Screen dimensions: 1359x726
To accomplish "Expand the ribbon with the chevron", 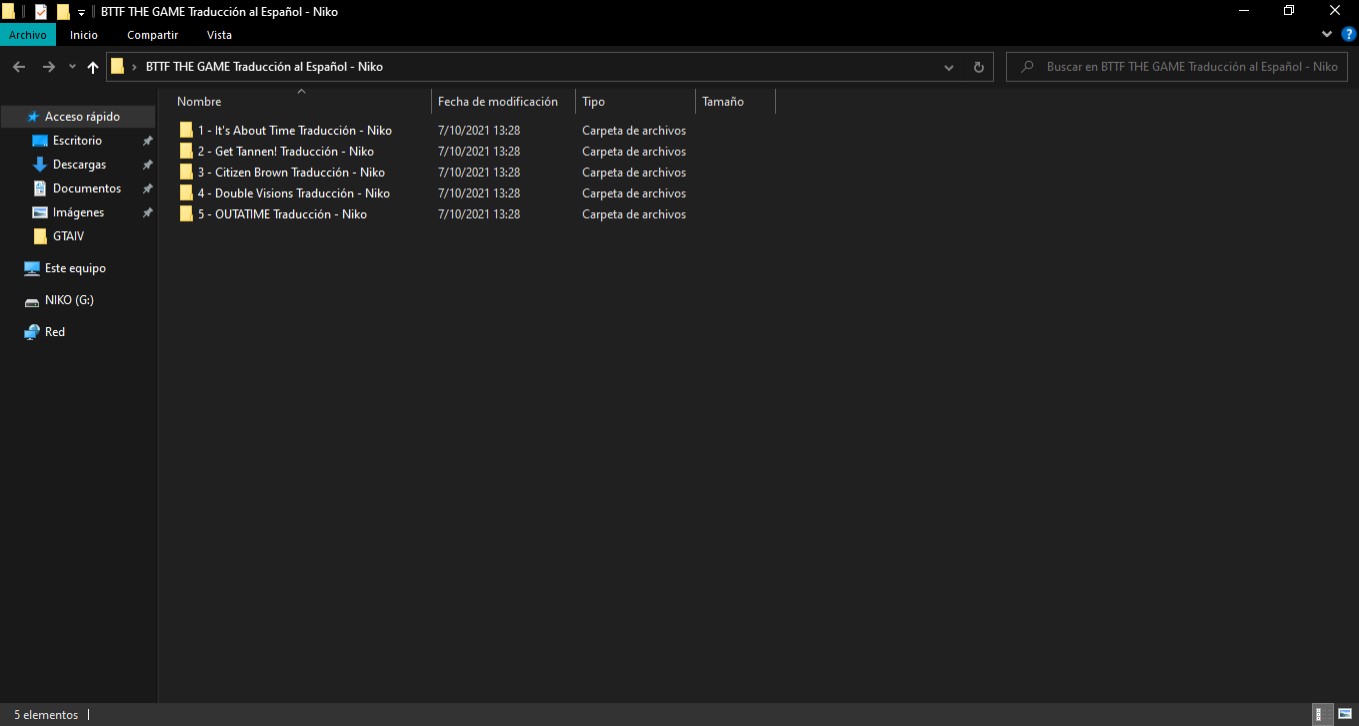I will click(x=1327, y=34).
